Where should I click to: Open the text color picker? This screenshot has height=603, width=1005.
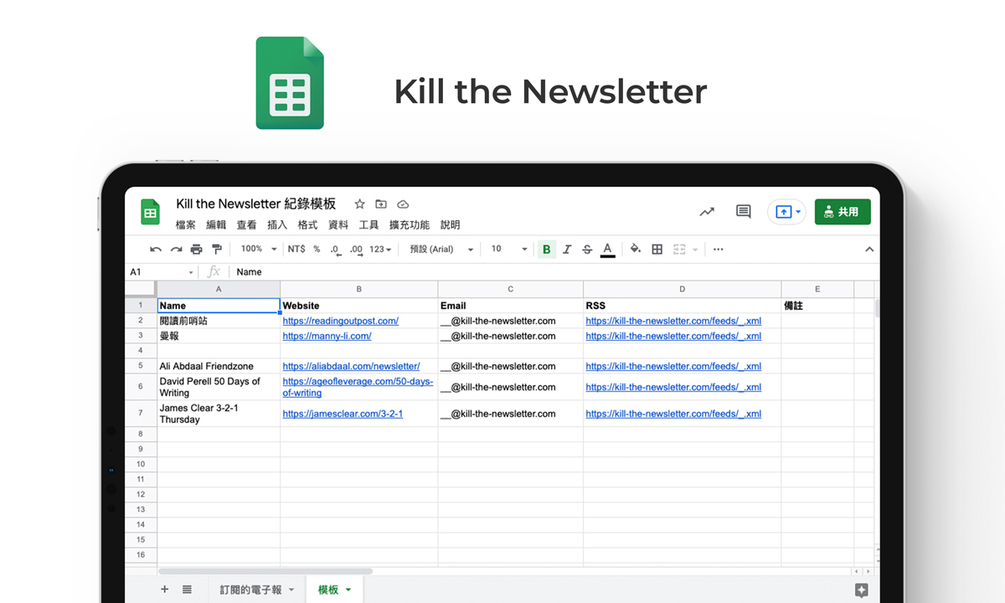click(608, 249)
